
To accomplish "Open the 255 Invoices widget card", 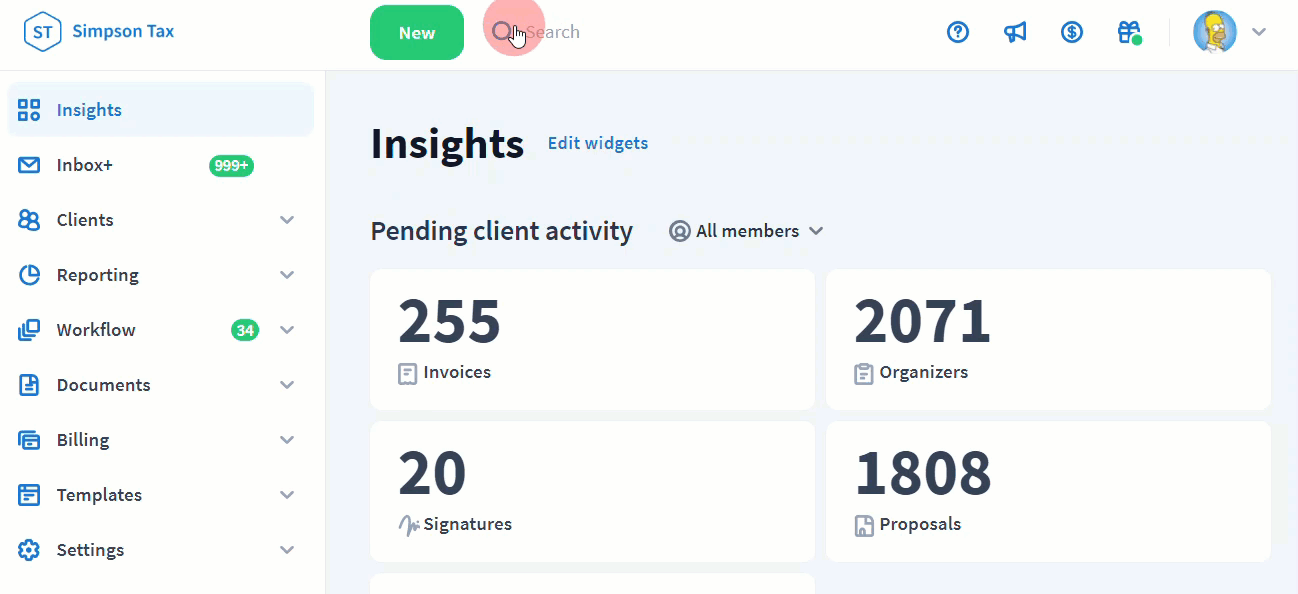I will click(592, 339).
